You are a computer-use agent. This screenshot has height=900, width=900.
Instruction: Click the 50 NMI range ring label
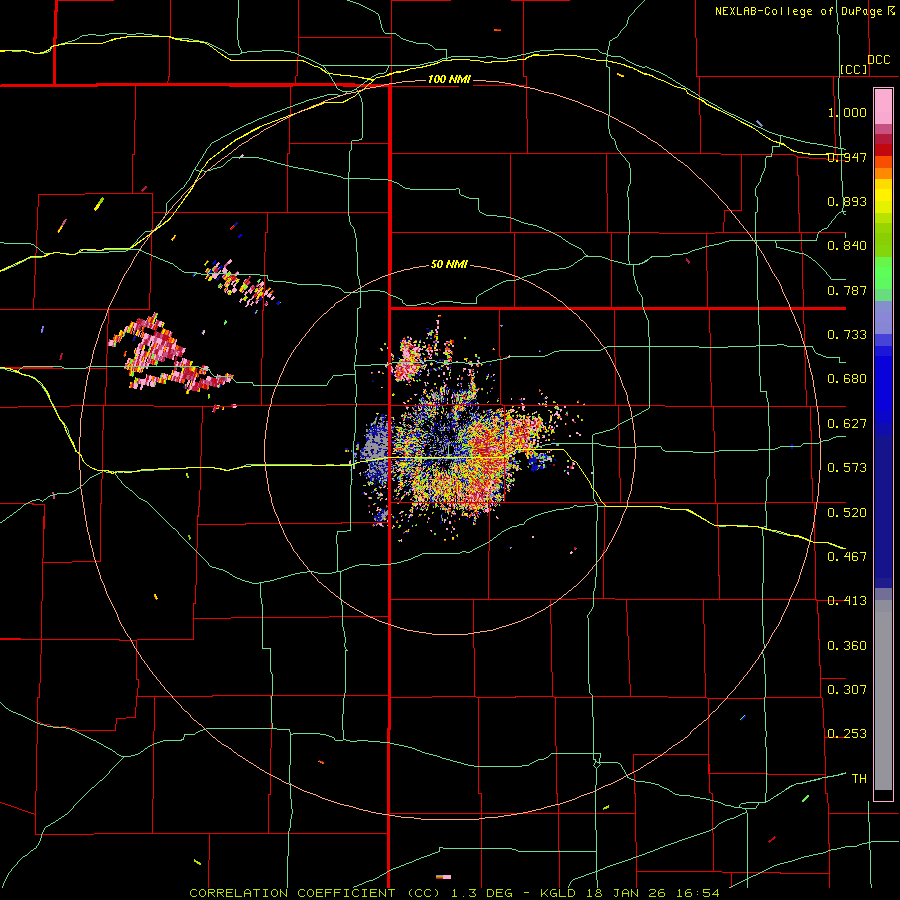pyautogui.click(x=449, y=265)
